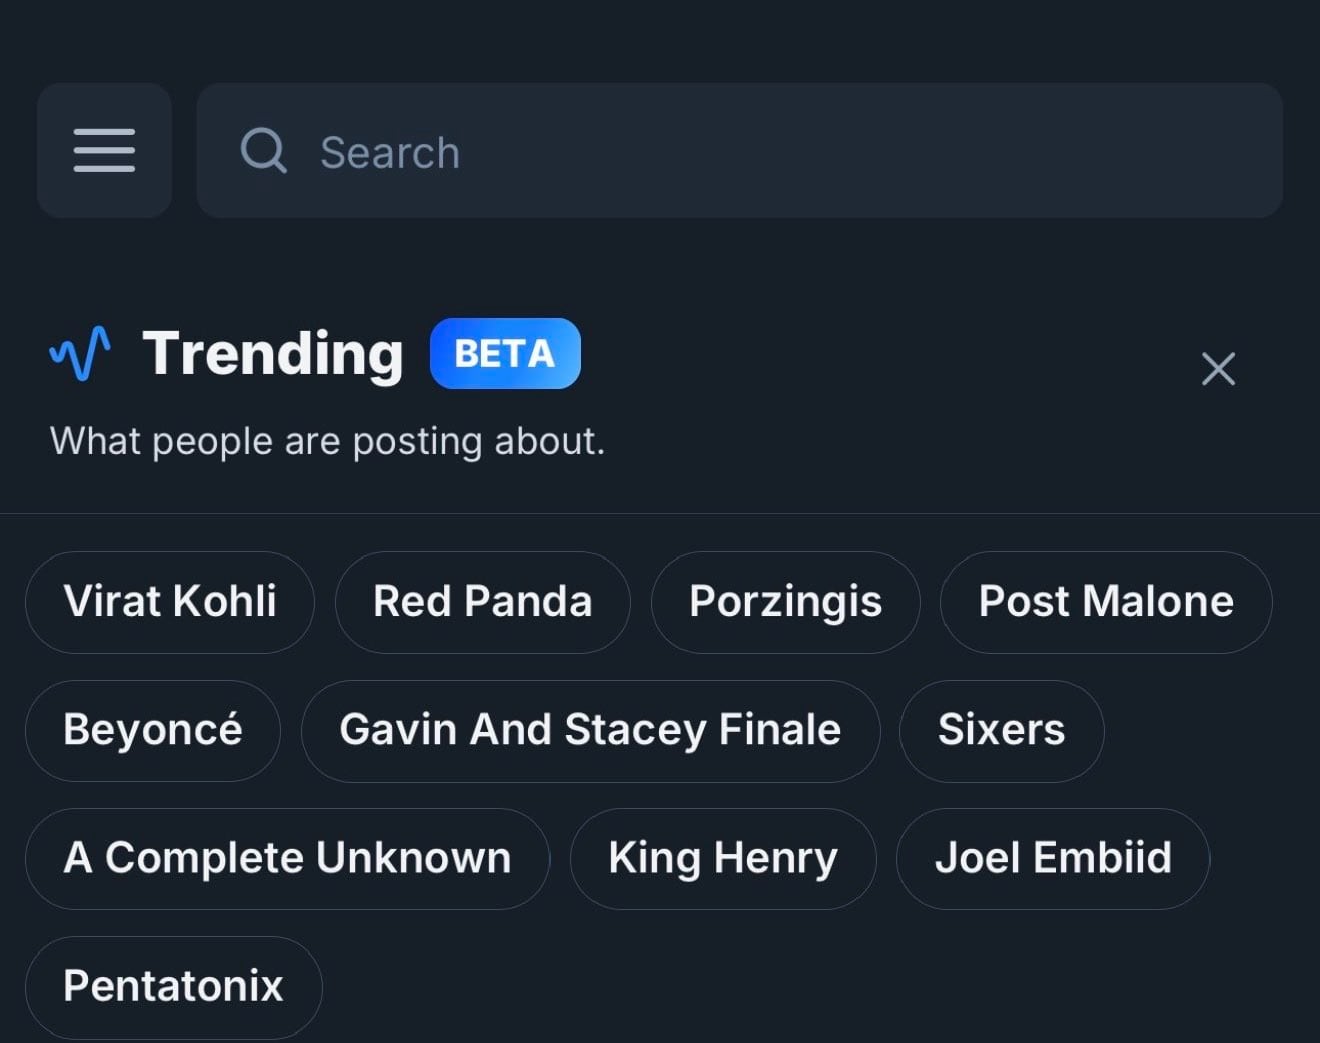1320x1043 pixels.
Task: Select the Pentatonix trending pill
Action: [x=172, y=986]
